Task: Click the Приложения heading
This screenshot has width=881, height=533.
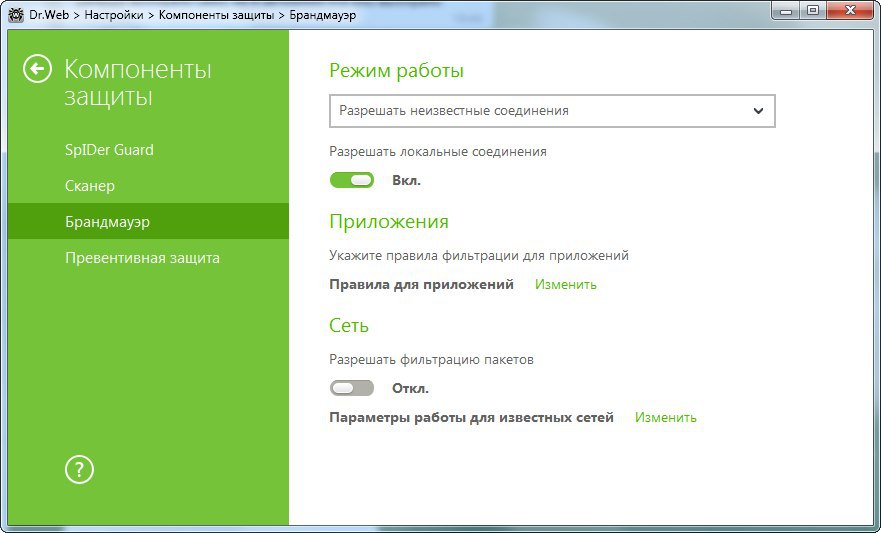Action: (x=389, y=221)
